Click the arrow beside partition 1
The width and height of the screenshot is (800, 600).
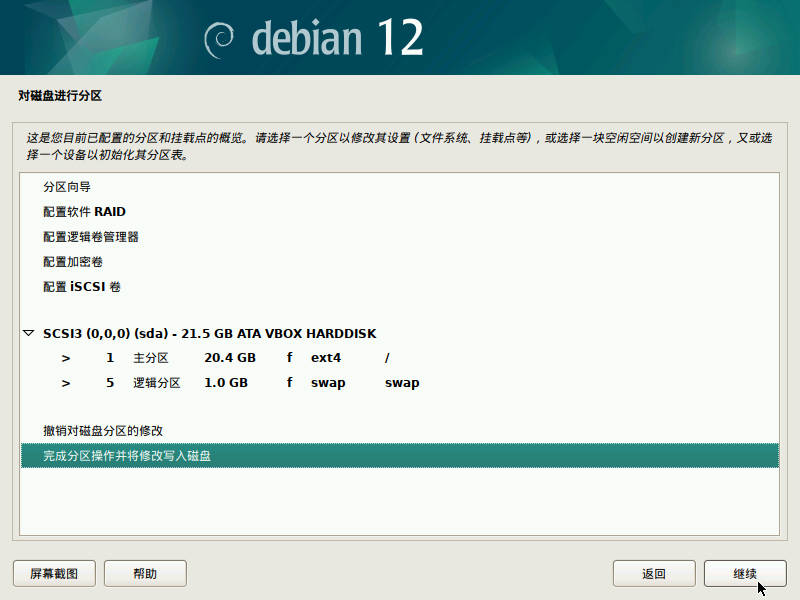[65, 358]
